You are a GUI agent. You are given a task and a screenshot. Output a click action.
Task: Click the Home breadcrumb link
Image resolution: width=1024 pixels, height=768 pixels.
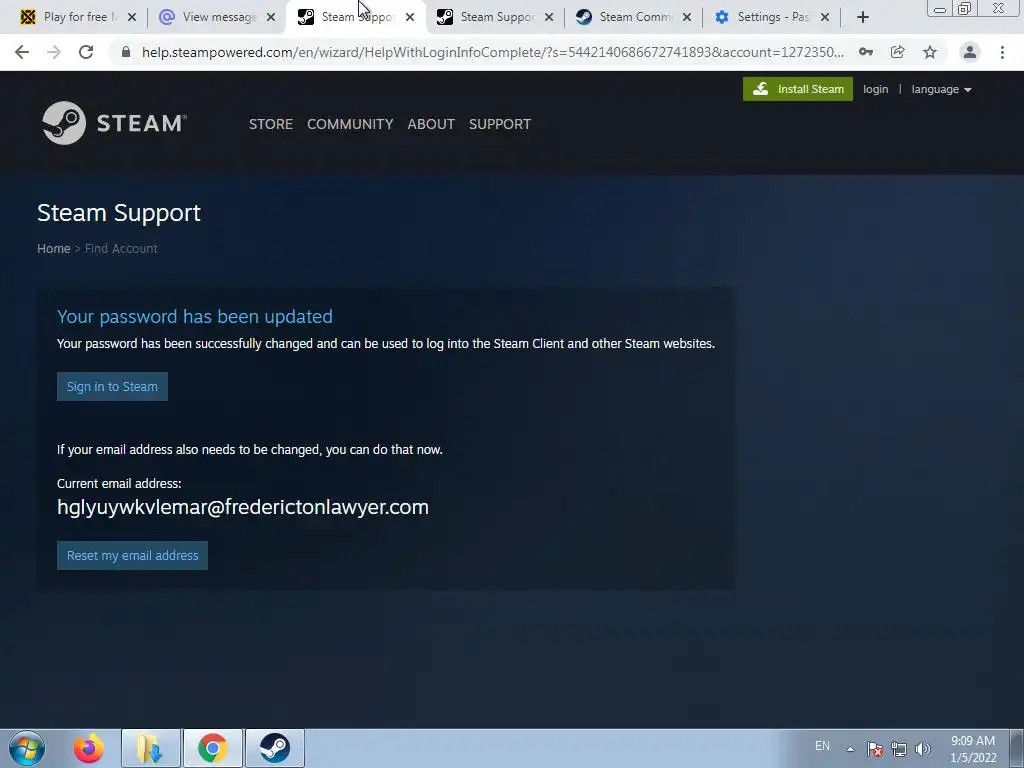pos(54,249)
